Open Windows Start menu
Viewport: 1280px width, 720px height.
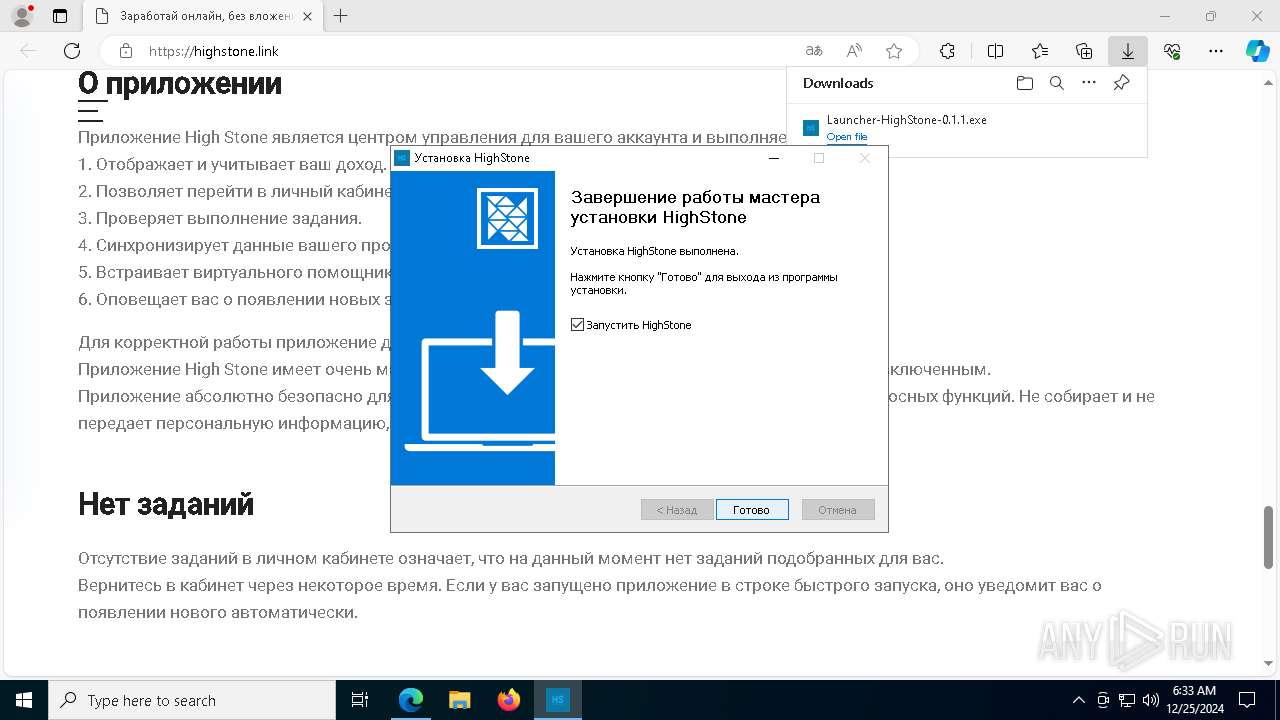click(x=24, y=700)
